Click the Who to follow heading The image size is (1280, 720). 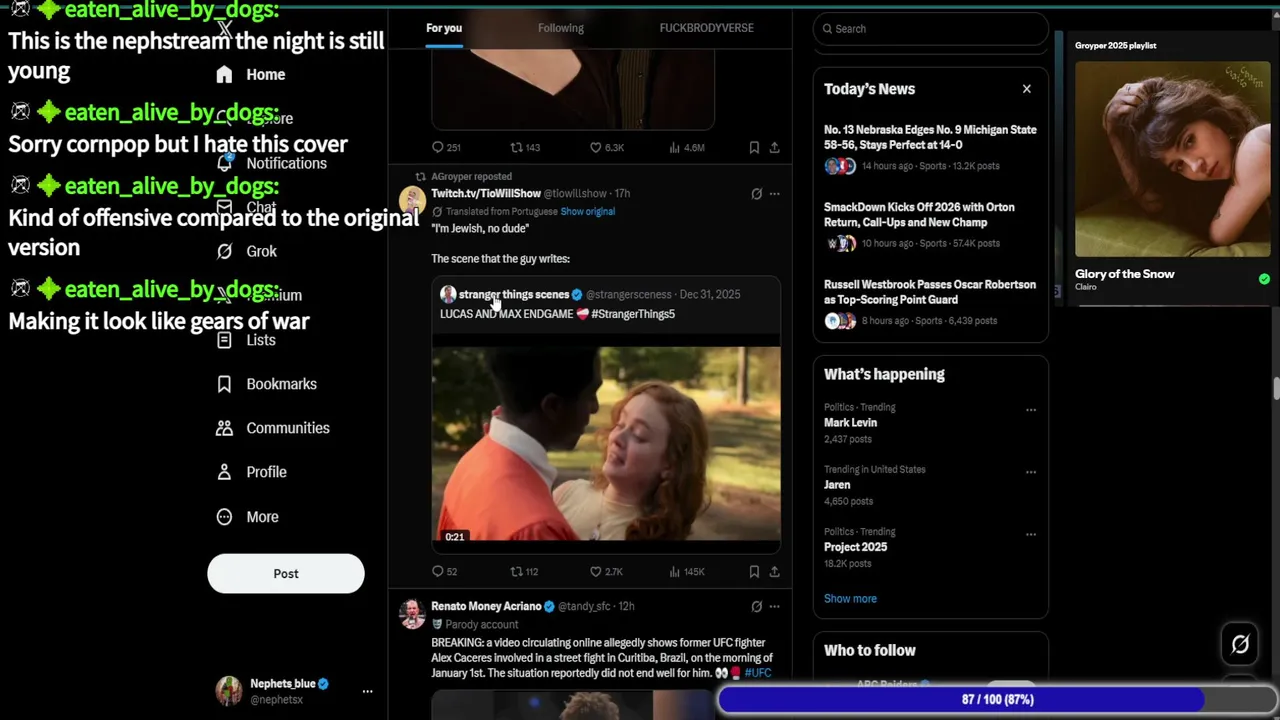[870, 650]
